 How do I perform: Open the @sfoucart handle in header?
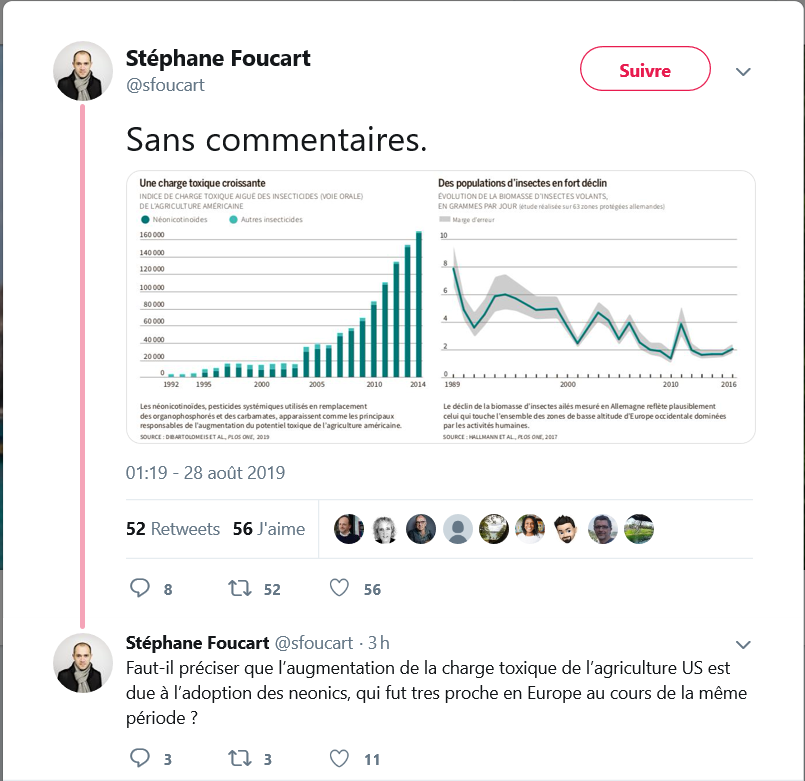[165, 85]
